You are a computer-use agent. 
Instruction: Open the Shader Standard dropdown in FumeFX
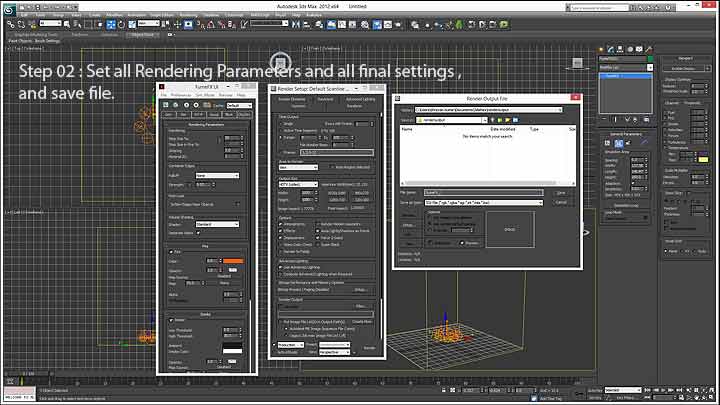tap(217, 225)
